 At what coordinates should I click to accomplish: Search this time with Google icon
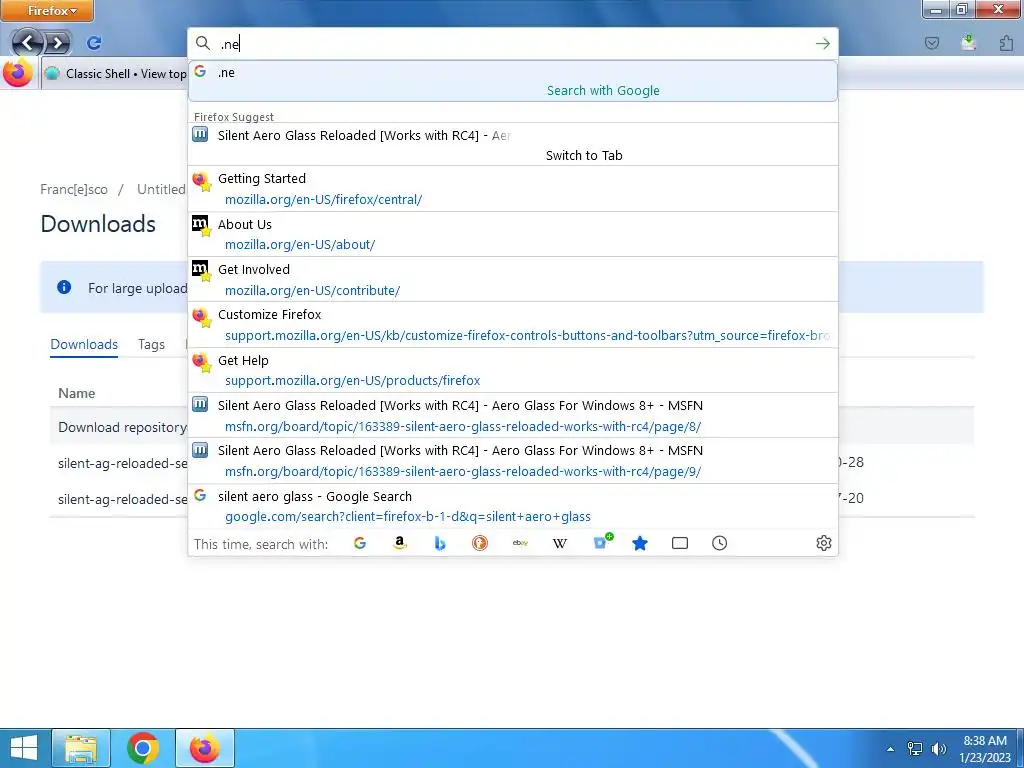[x=360, y=543]
